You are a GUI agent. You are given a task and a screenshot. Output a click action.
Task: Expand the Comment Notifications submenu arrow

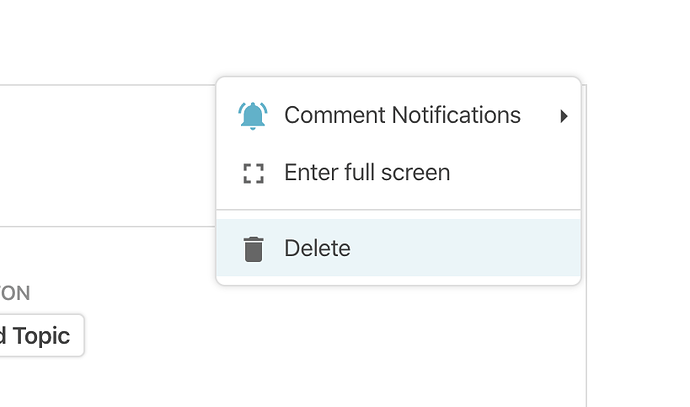coord(564,116)
